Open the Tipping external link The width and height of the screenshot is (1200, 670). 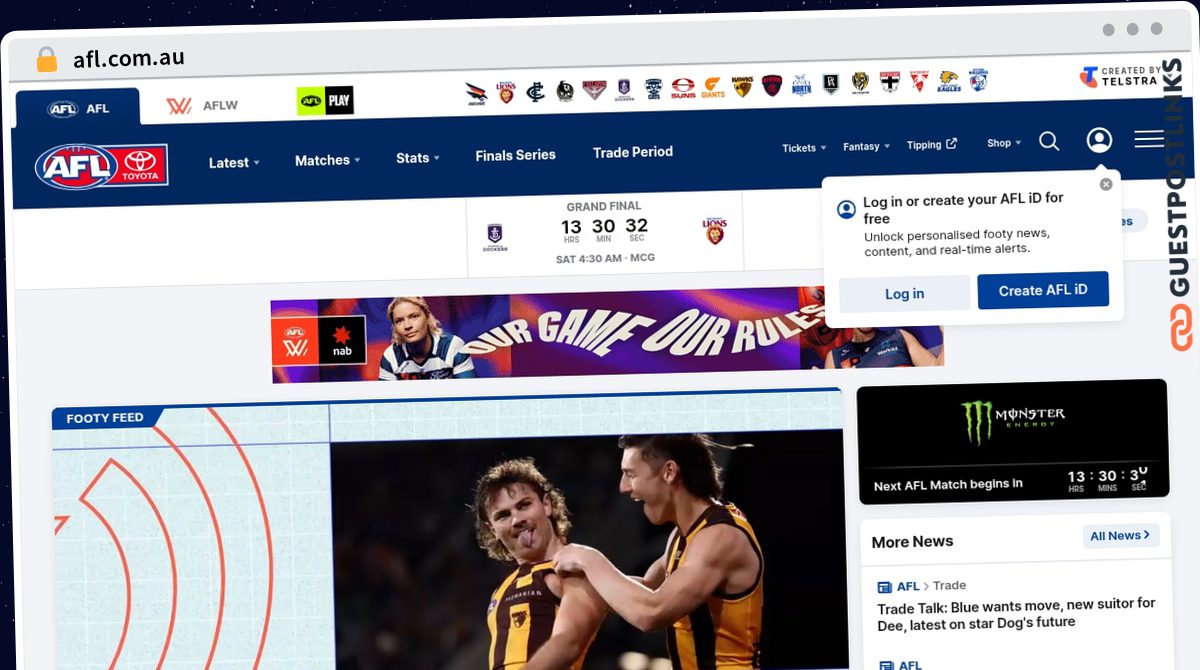pyautogui.click(x=932, y=145)
